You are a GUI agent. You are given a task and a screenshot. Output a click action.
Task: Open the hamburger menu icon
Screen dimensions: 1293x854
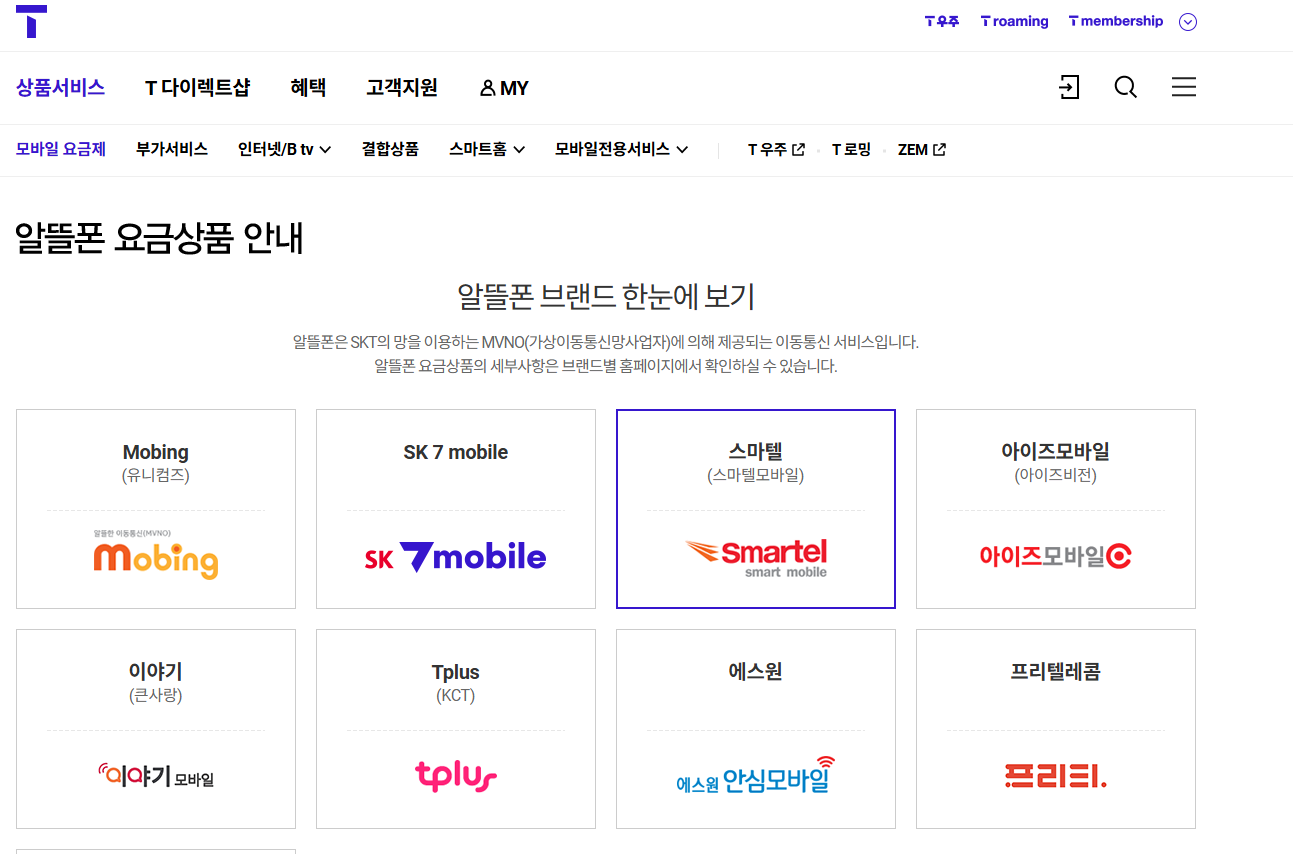tap(1184, 87)
